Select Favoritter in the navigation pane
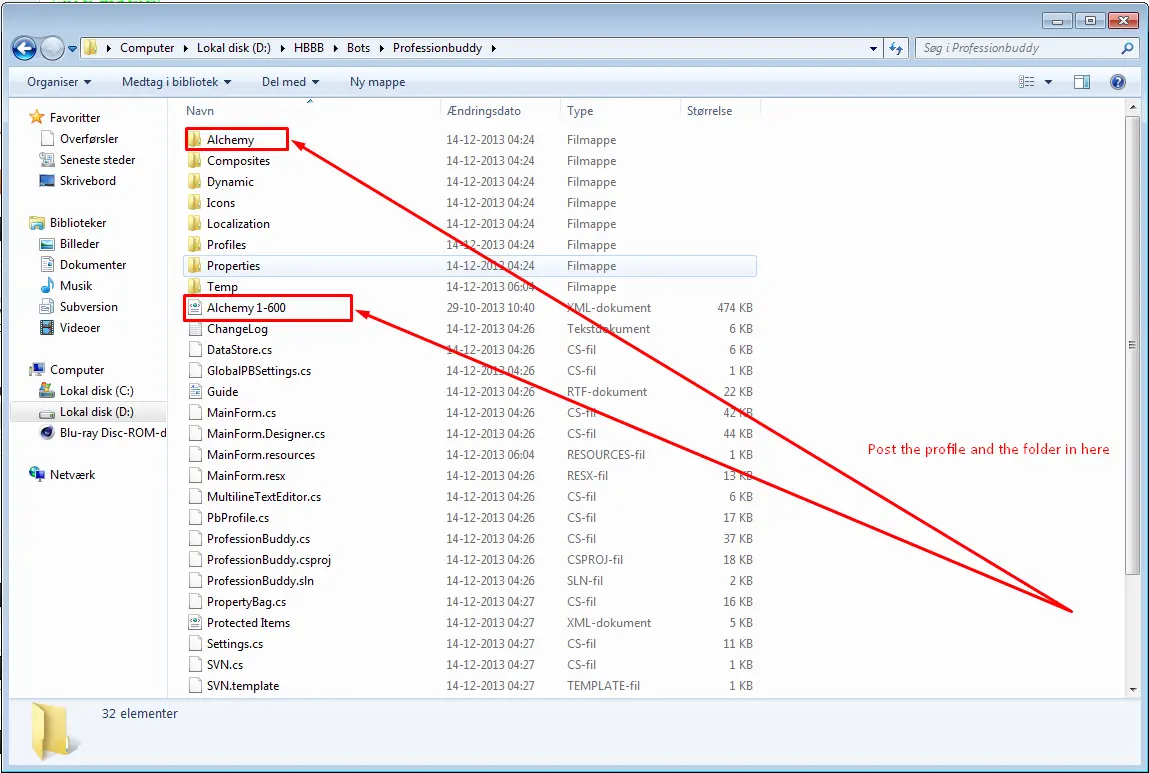Image resolution: width=1149 pixels, height=773 pixels. [x=75, y=118]
